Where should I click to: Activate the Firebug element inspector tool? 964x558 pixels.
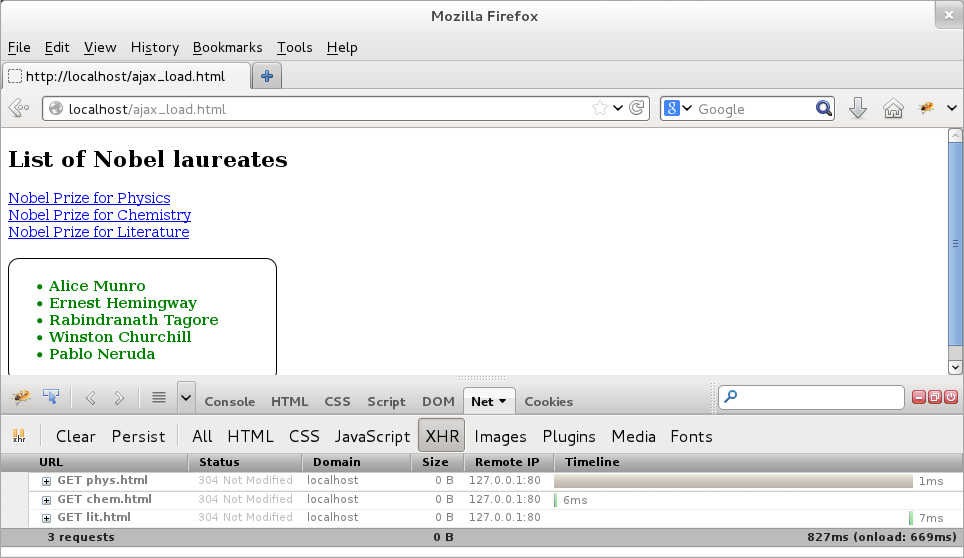[x=50, y=398]
